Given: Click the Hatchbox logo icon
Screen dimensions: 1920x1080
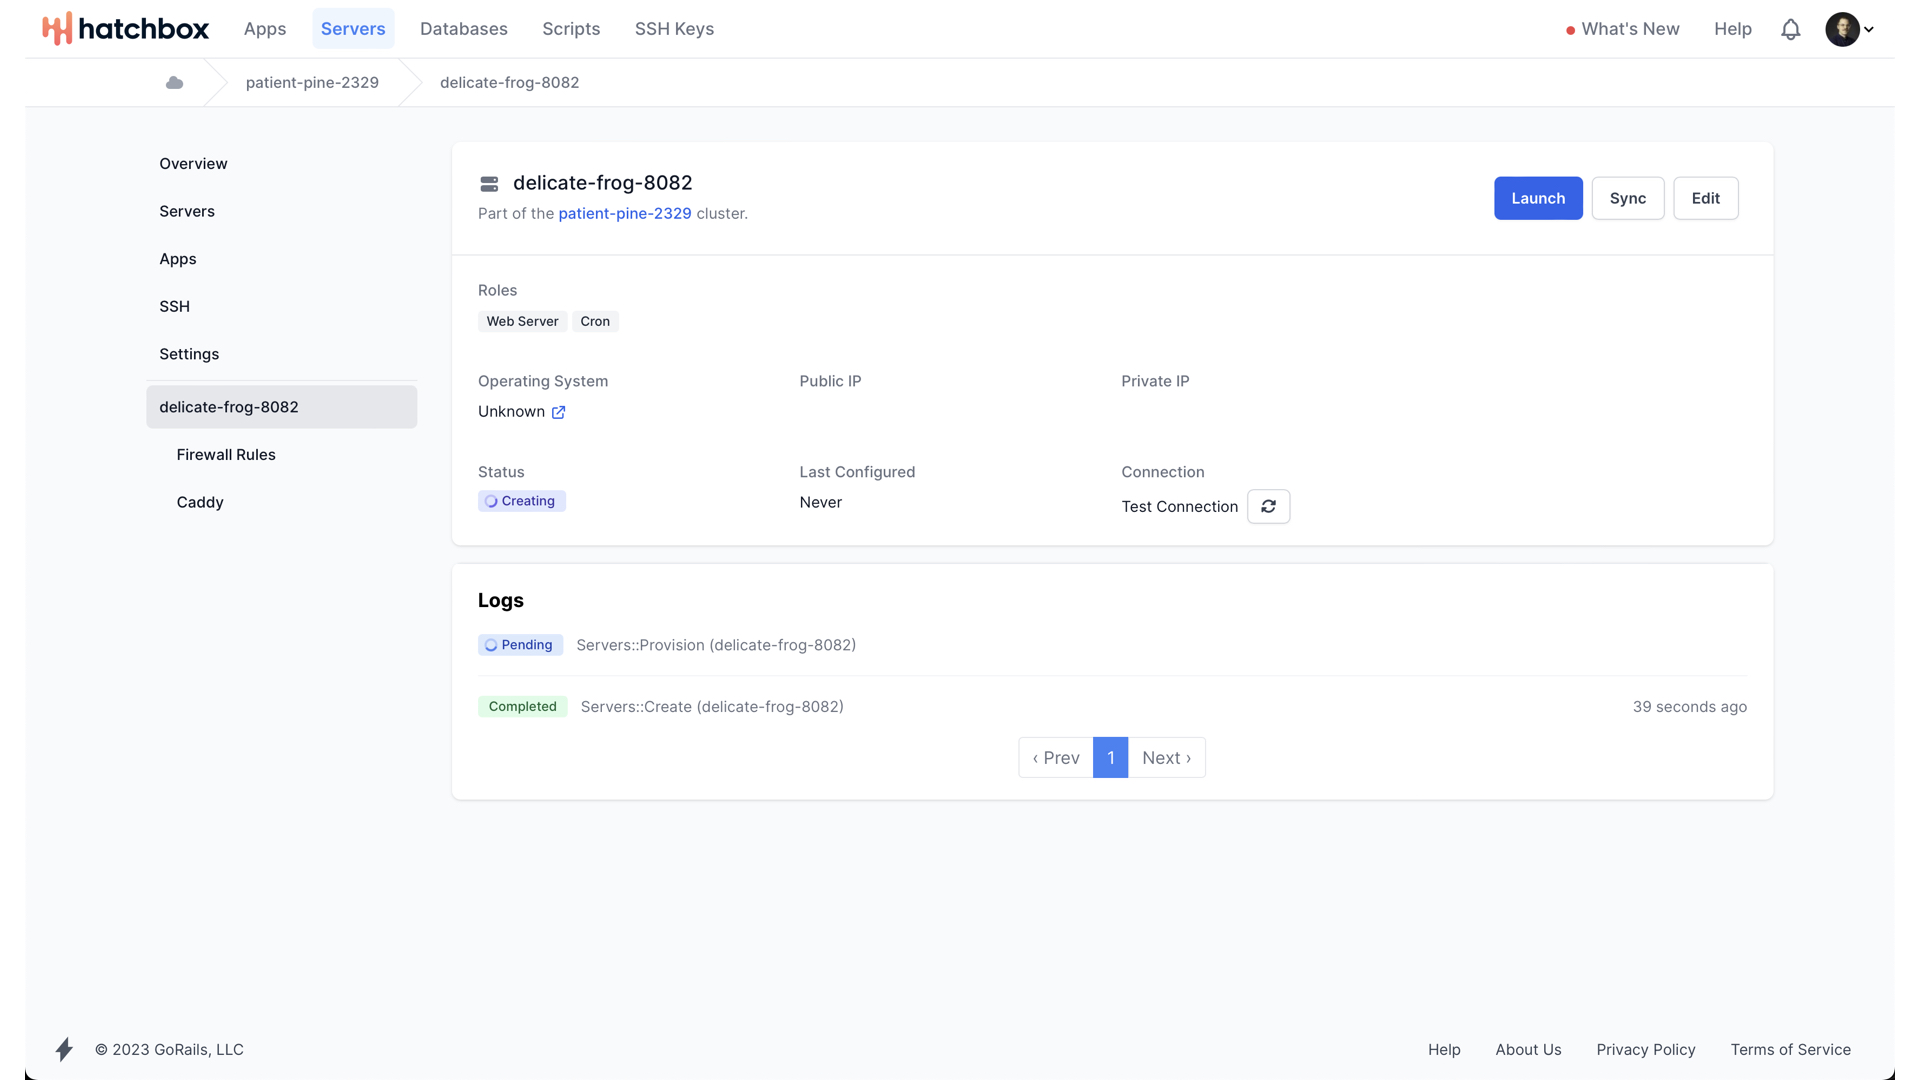Looking at the screenshot, I should 57,29.
